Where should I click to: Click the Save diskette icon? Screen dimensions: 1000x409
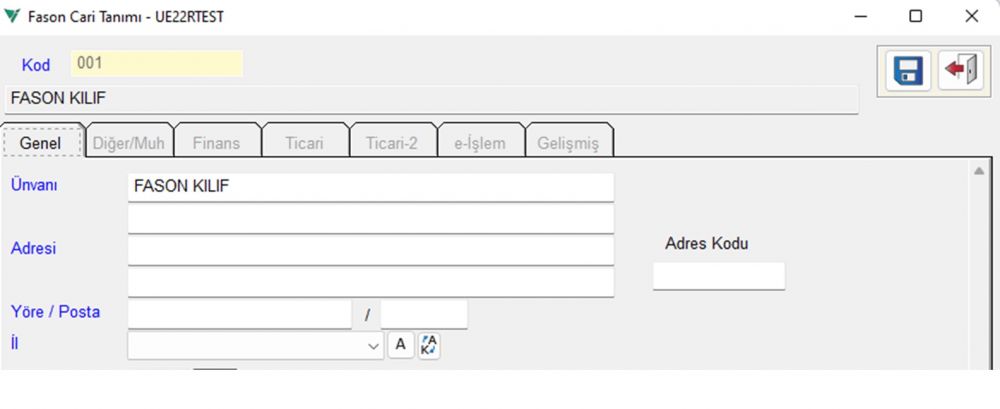tap(908, 70)
